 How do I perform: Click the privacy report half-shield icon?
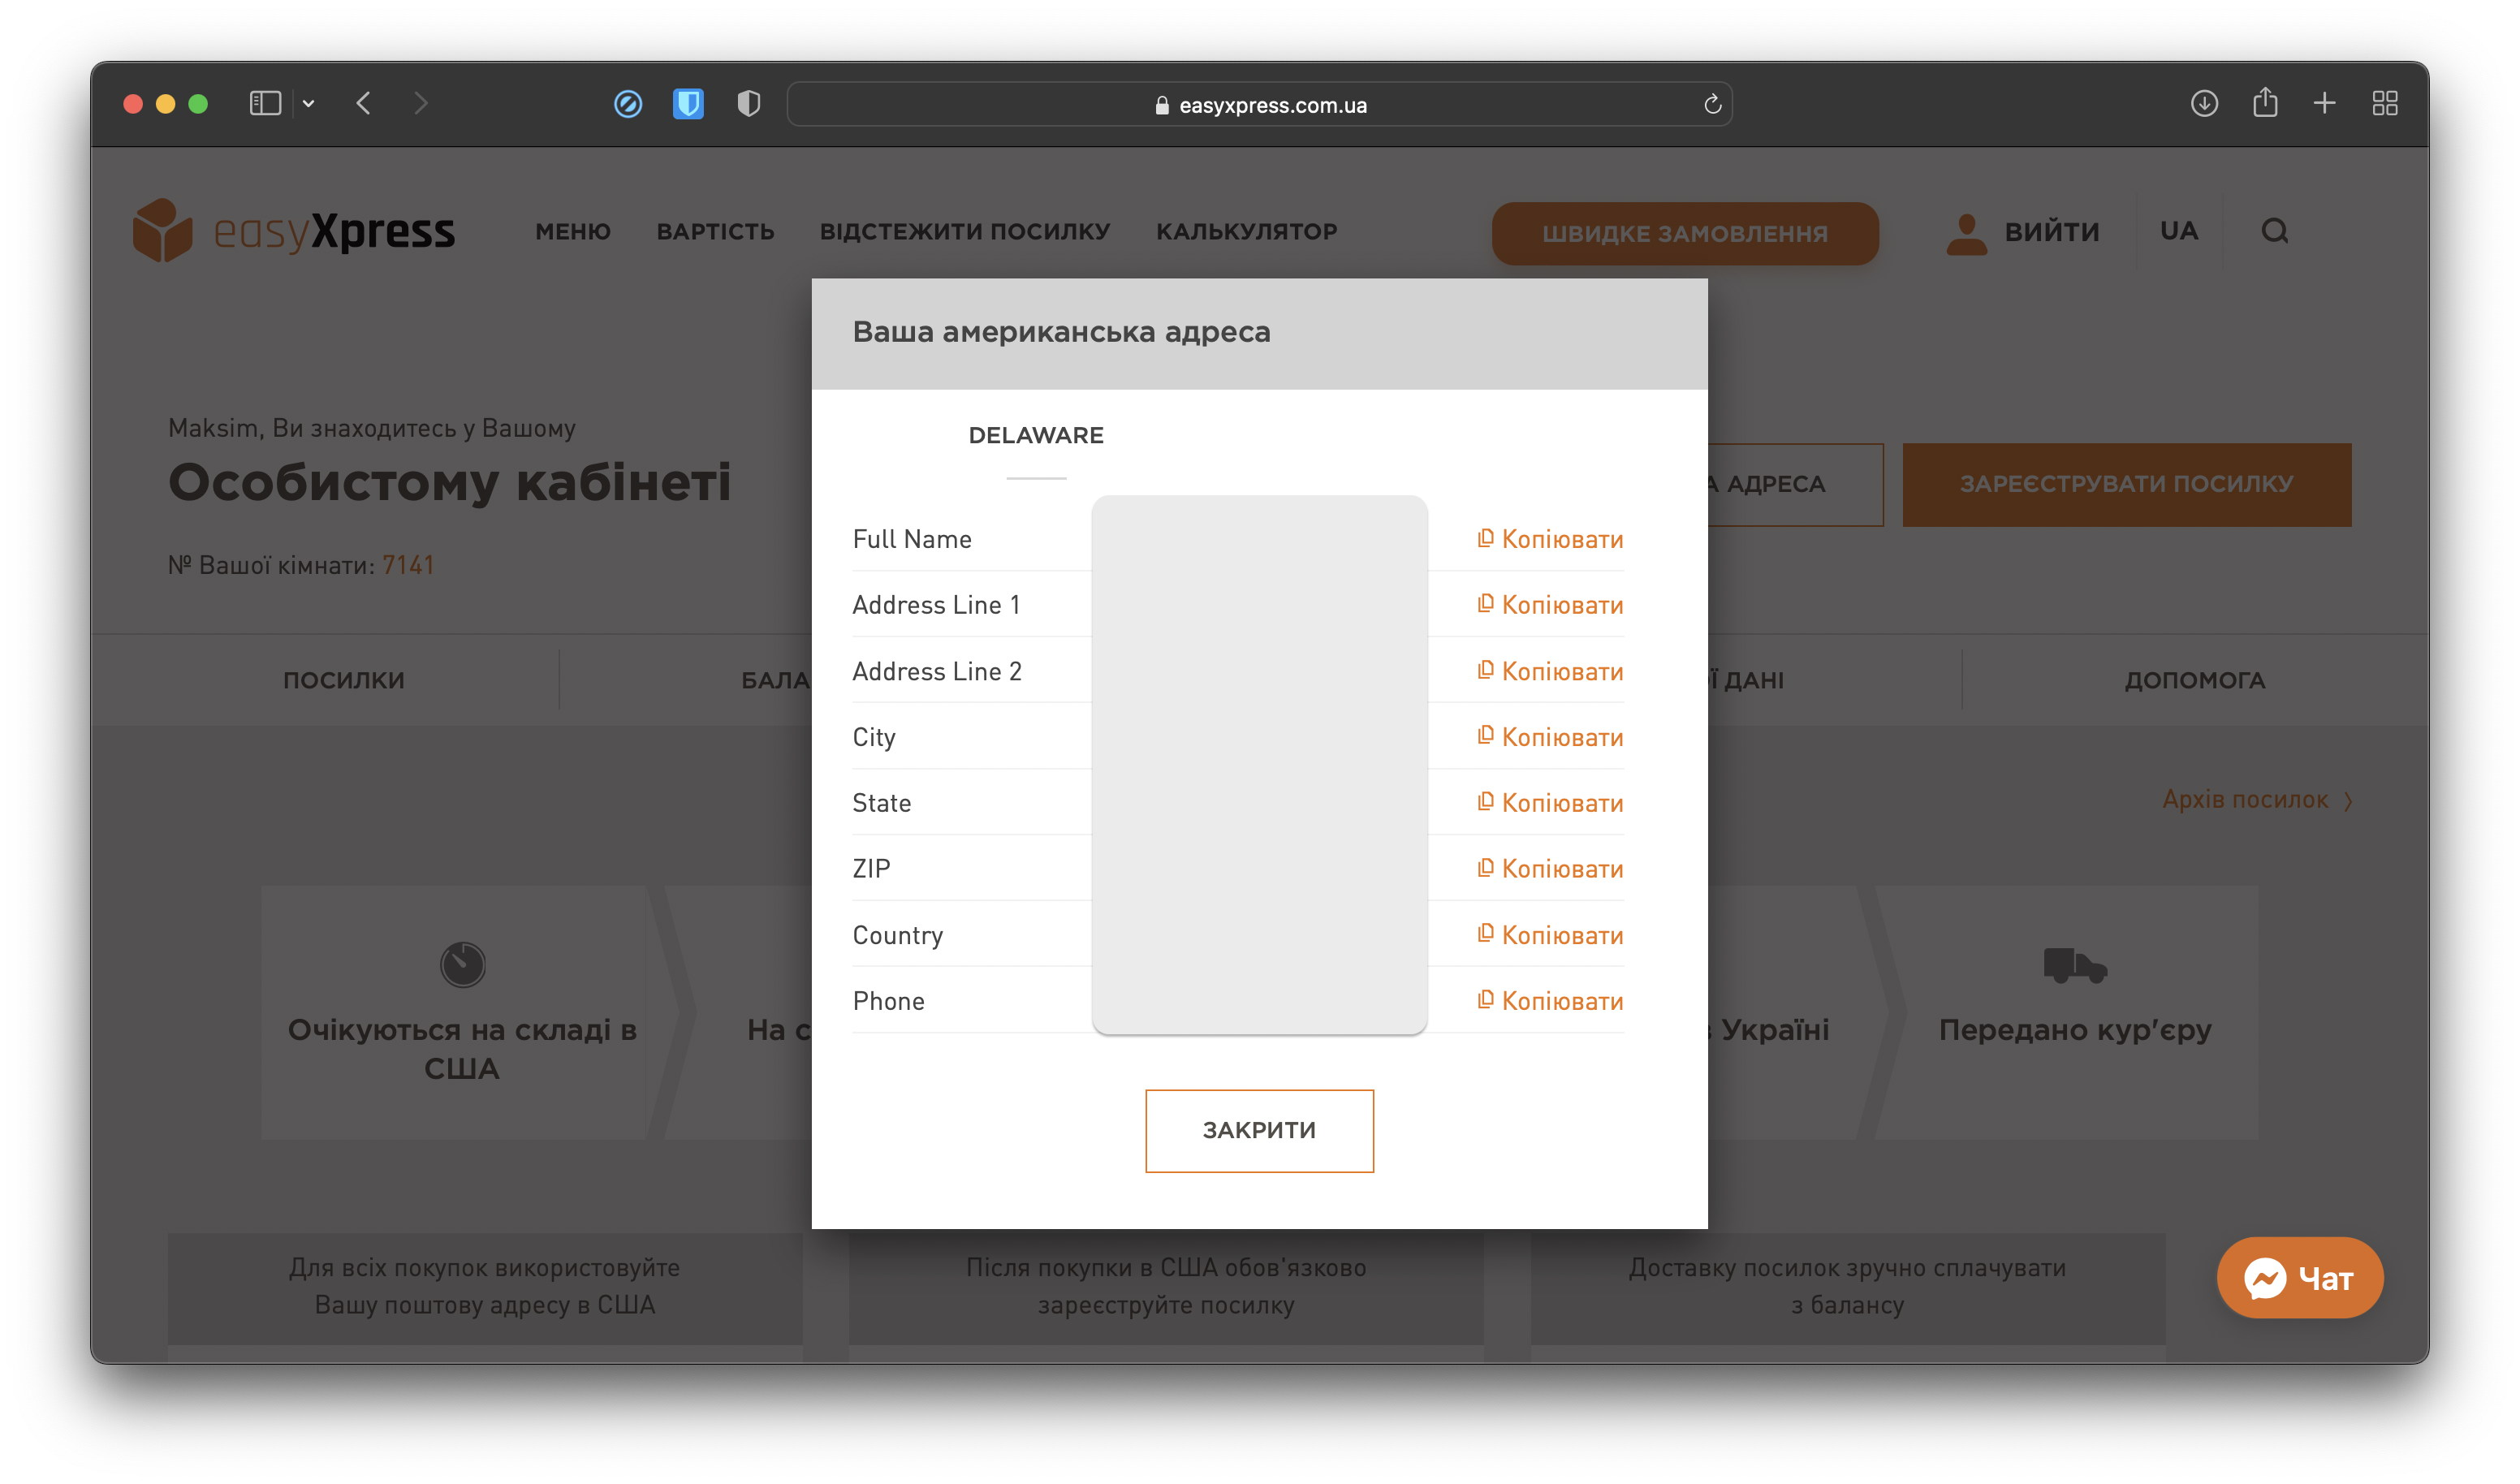(x=749, y=104)
